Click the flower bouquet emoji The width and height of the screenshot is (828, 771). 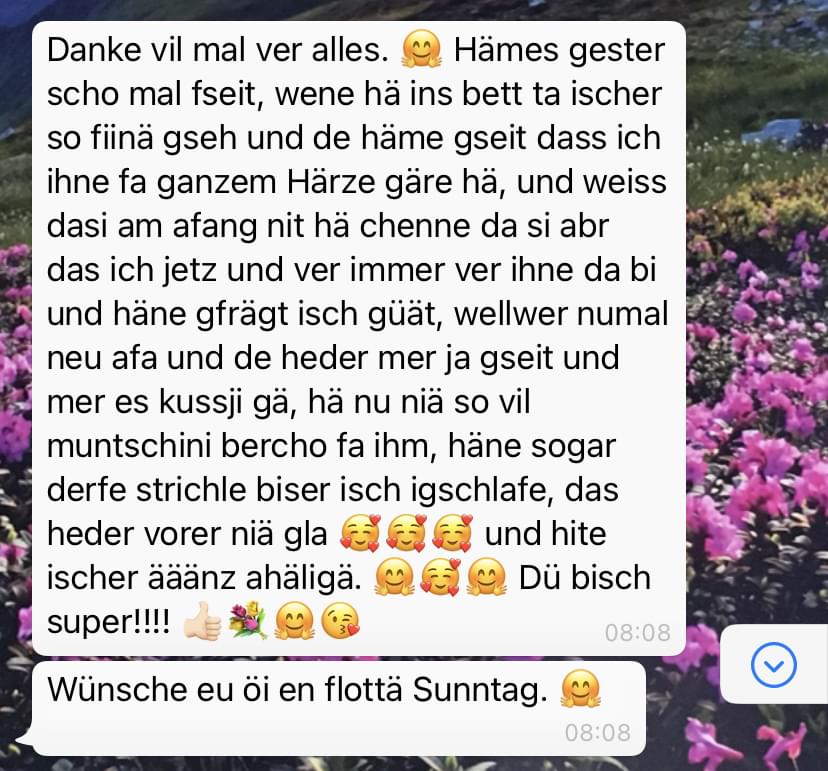click(248, 620)
